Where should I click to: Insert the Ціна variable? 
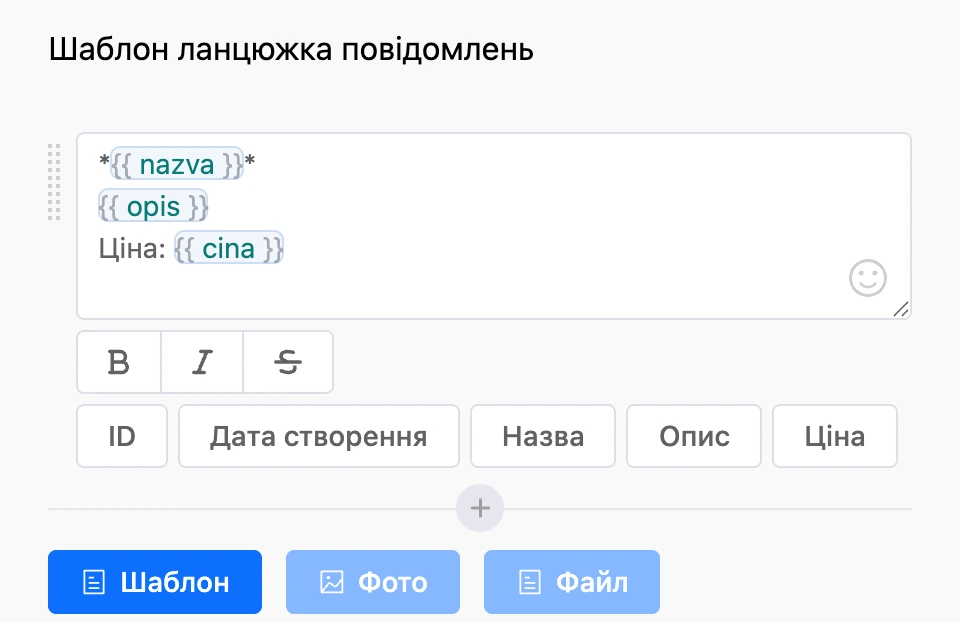(x=834, y=436)
